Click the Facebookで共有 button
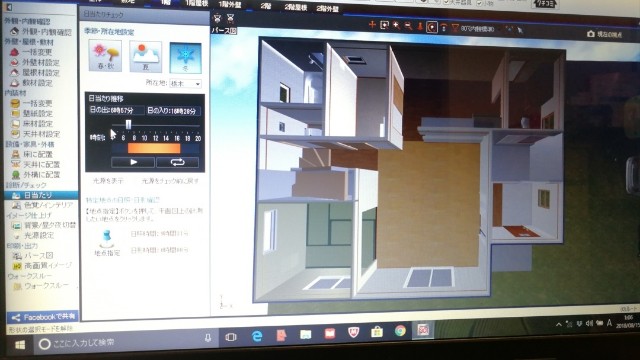This screenshot has width=640, height=360. click(43, 317)
